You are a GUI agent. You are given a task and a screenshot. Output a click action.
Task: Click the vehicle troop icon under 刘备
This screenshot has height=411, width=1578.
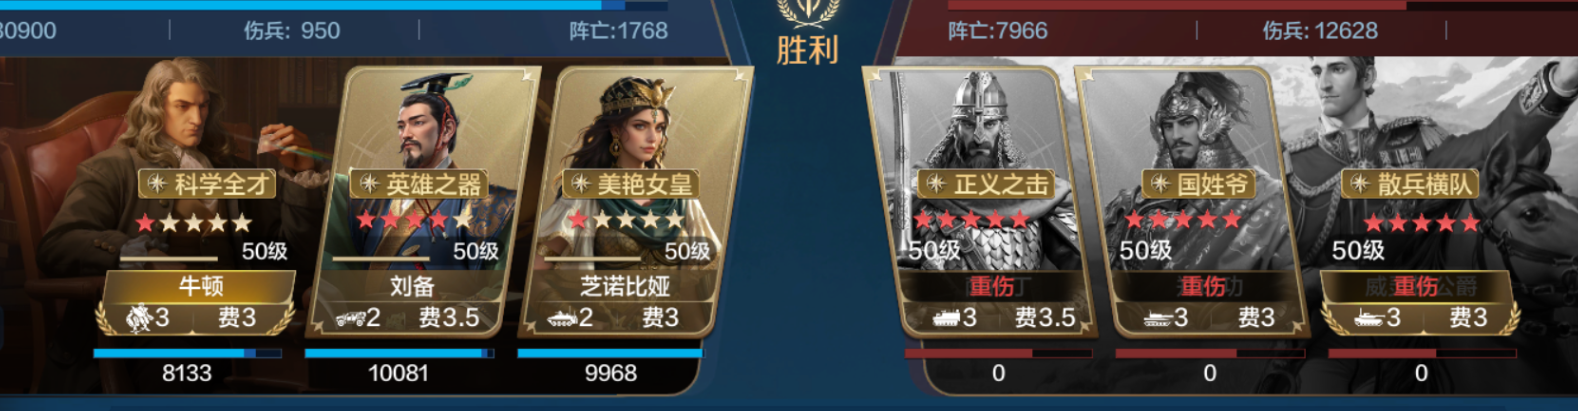[350, 318]
